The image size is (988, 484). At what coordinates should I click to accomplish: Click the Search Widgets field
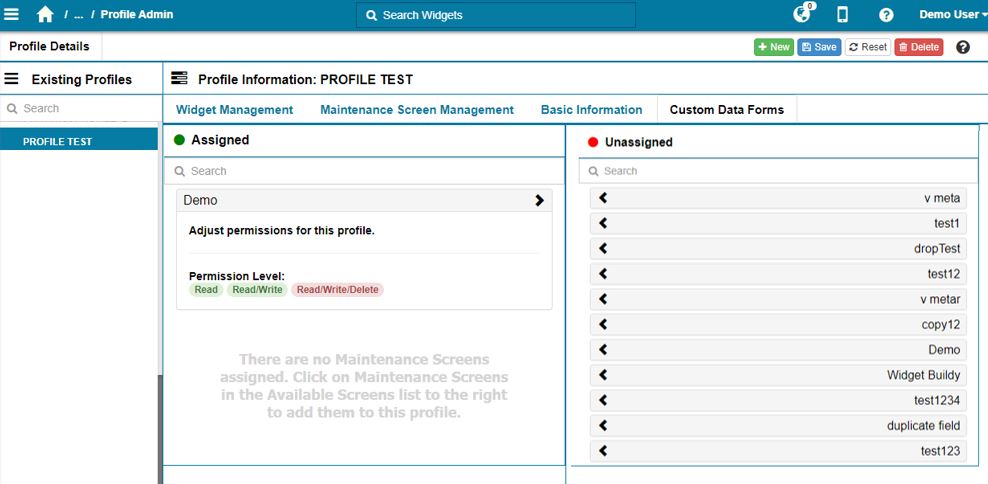click(x=496, y=15)
